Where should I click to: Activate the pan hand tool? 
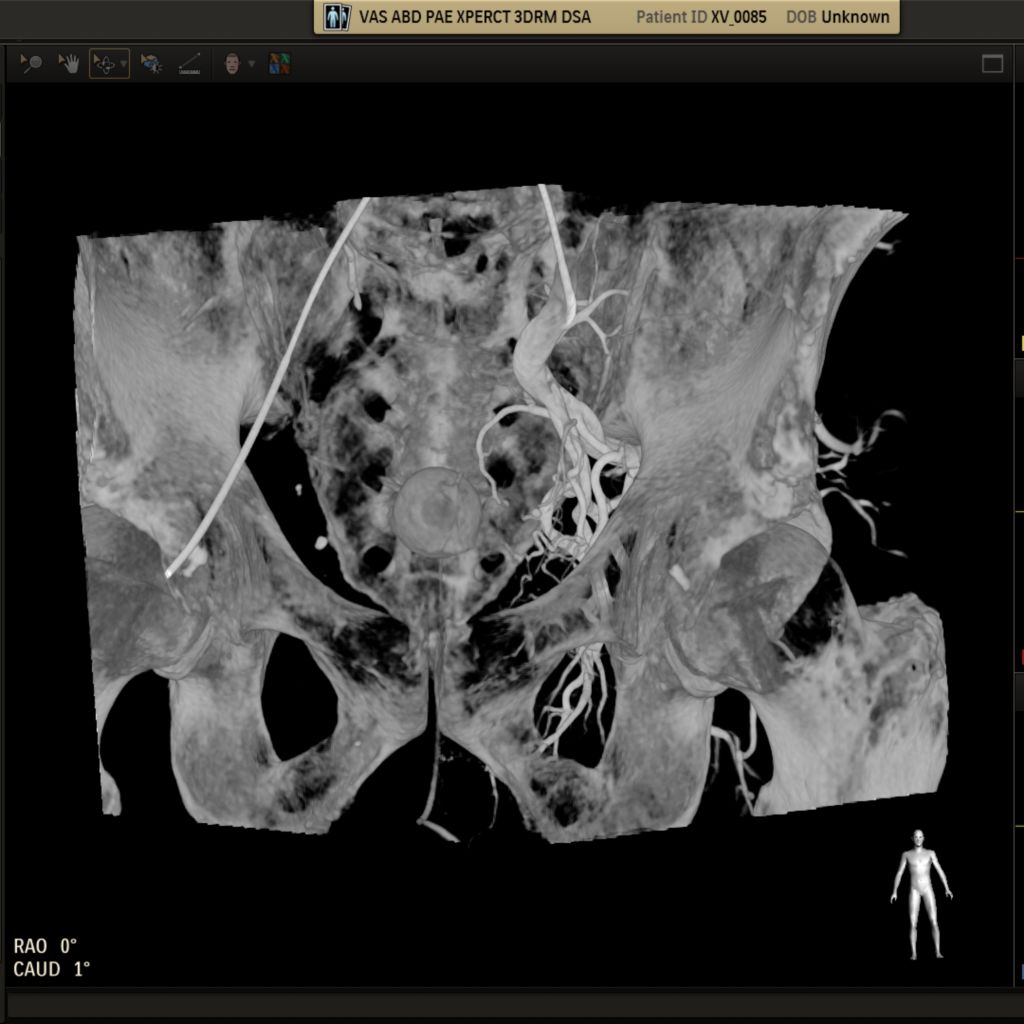coord(69,64)
